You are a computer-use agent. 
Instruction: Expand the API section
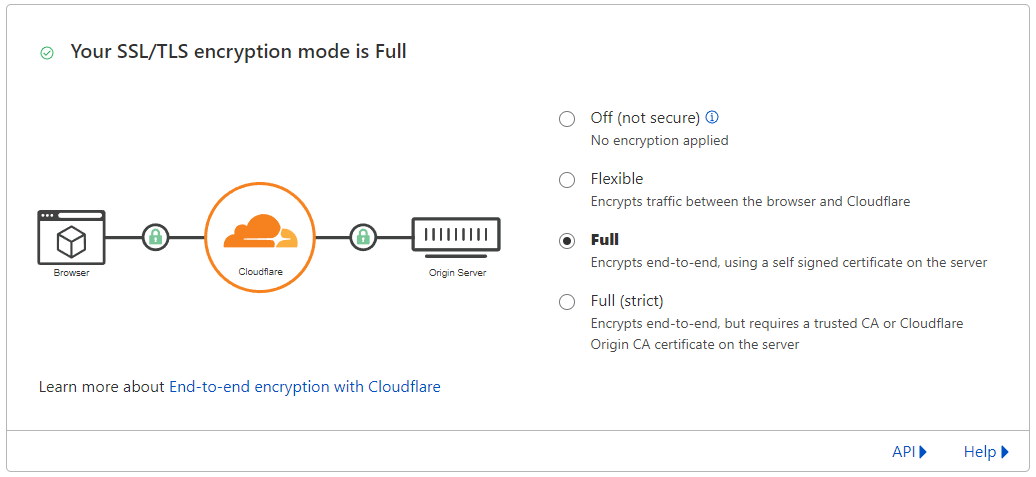coord(909,452)
